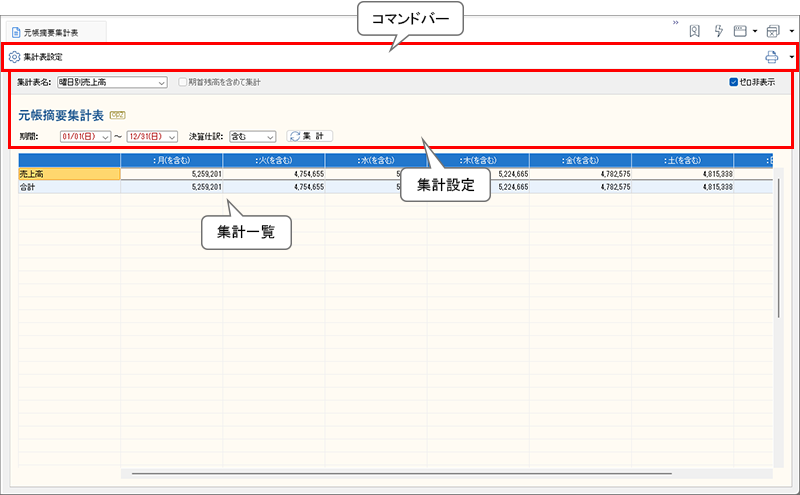Open 集計表設定 gear icon

[x=14, y=57]
